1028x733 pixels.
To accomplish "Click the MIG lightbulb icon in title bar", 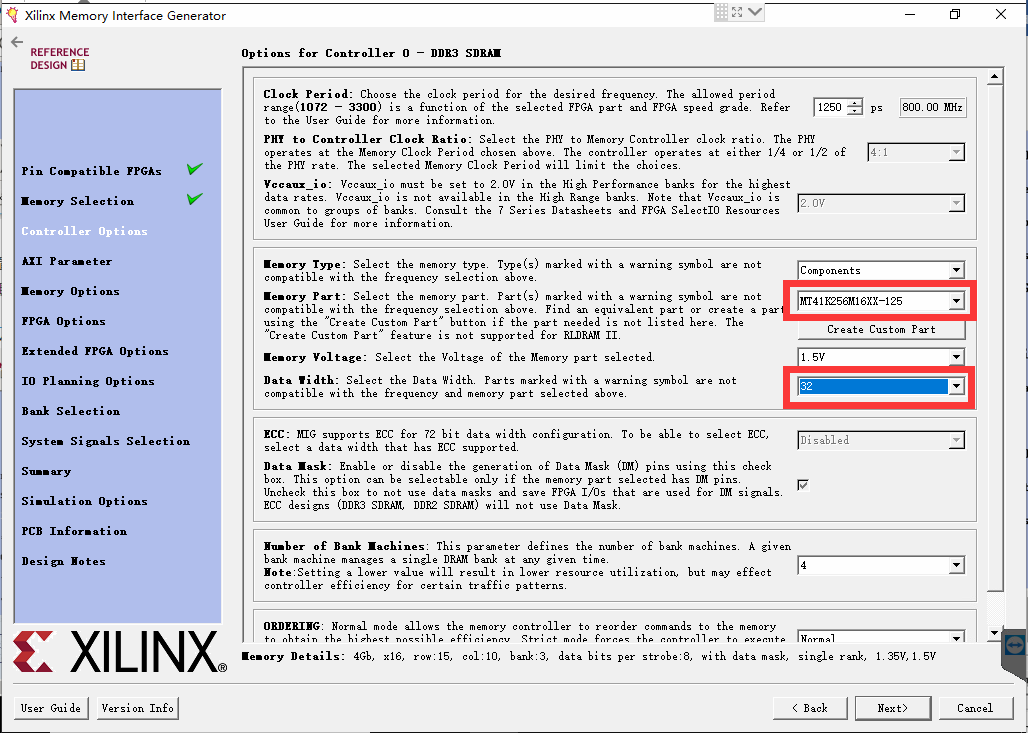I will [x=10, y=12].
